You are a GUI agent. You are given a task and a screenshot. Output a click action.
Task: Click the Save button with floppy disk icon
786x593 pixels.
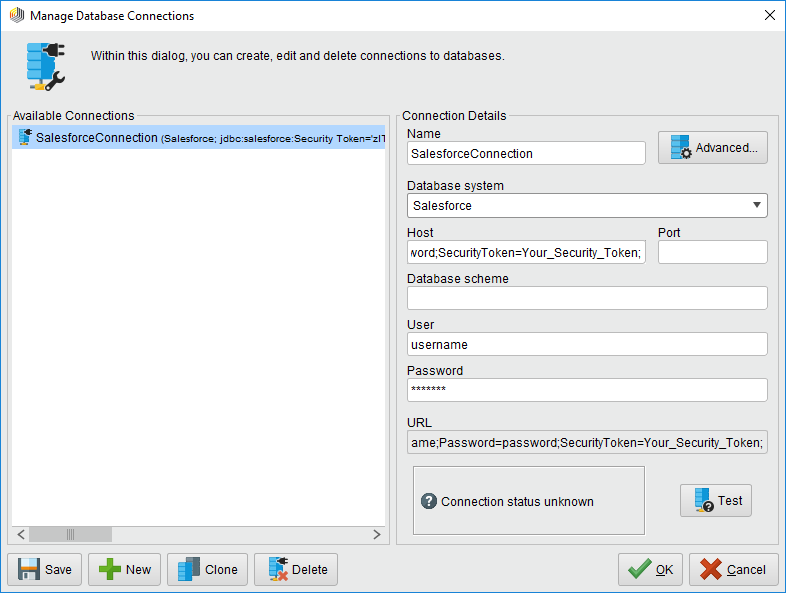click(x=45, y=569)
